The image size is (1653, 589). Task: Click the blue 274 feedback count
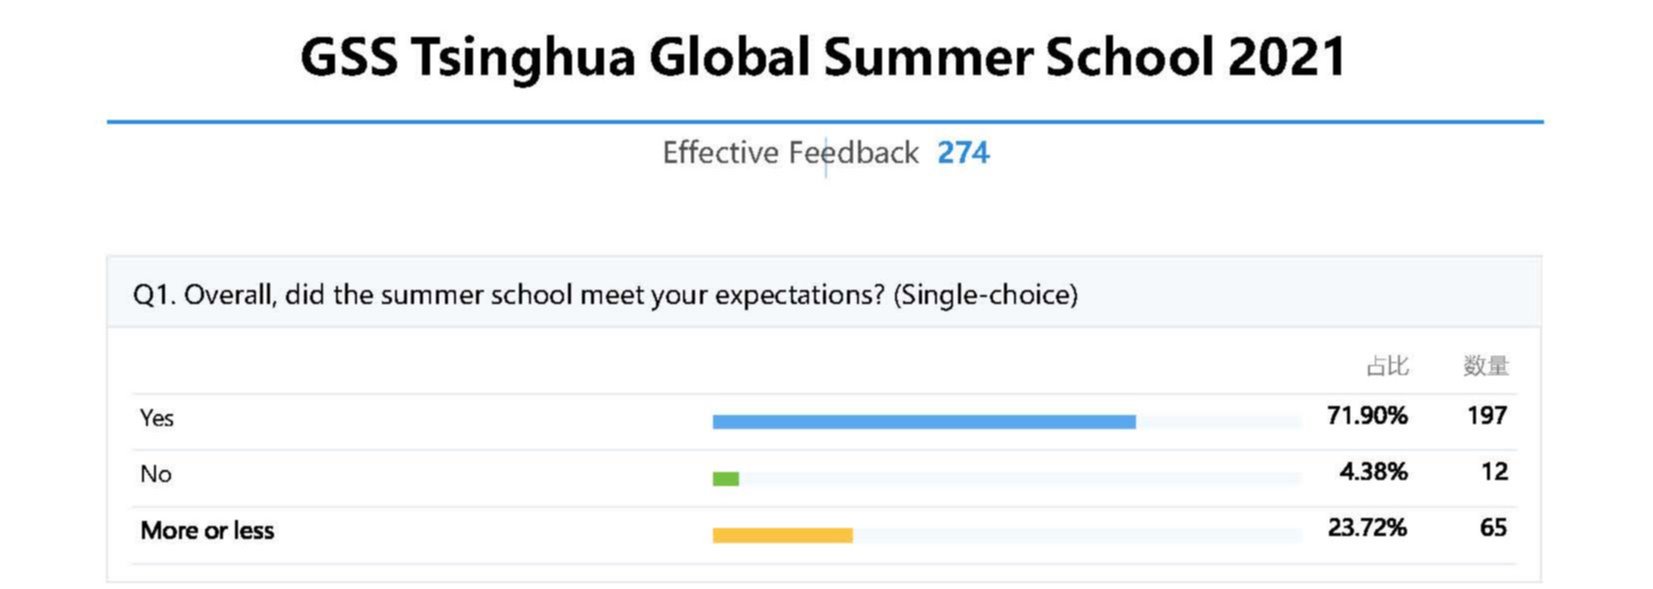[x=963, y=153]
